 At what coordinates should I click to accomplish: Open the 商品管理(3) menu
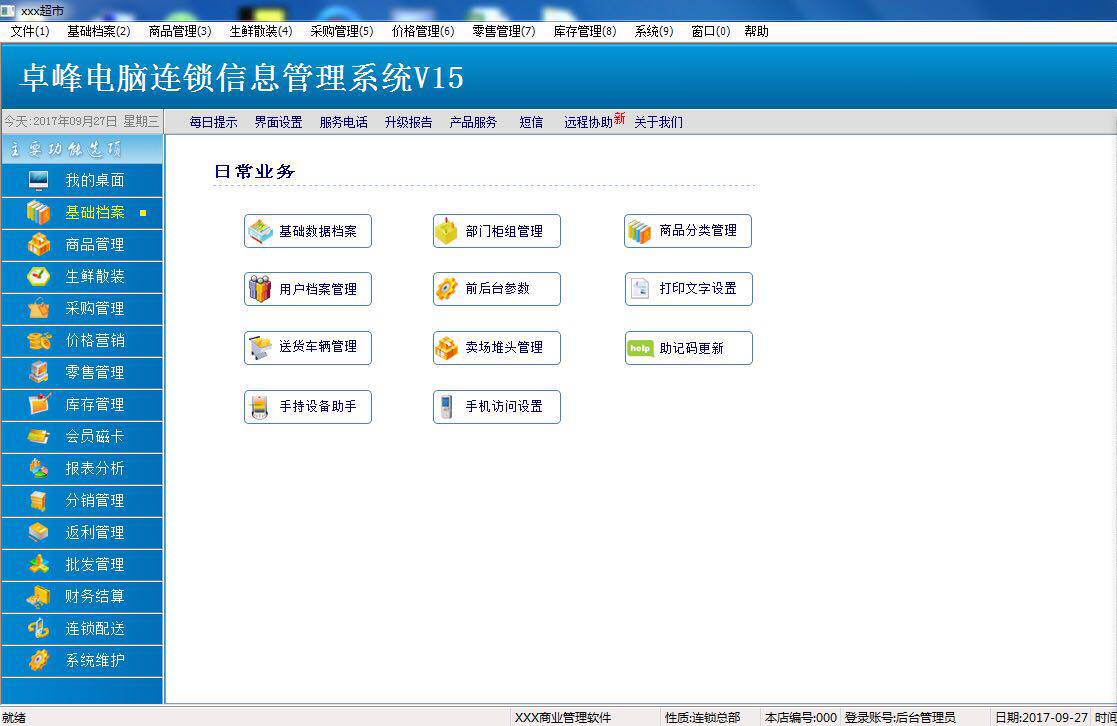click(180, 31)
